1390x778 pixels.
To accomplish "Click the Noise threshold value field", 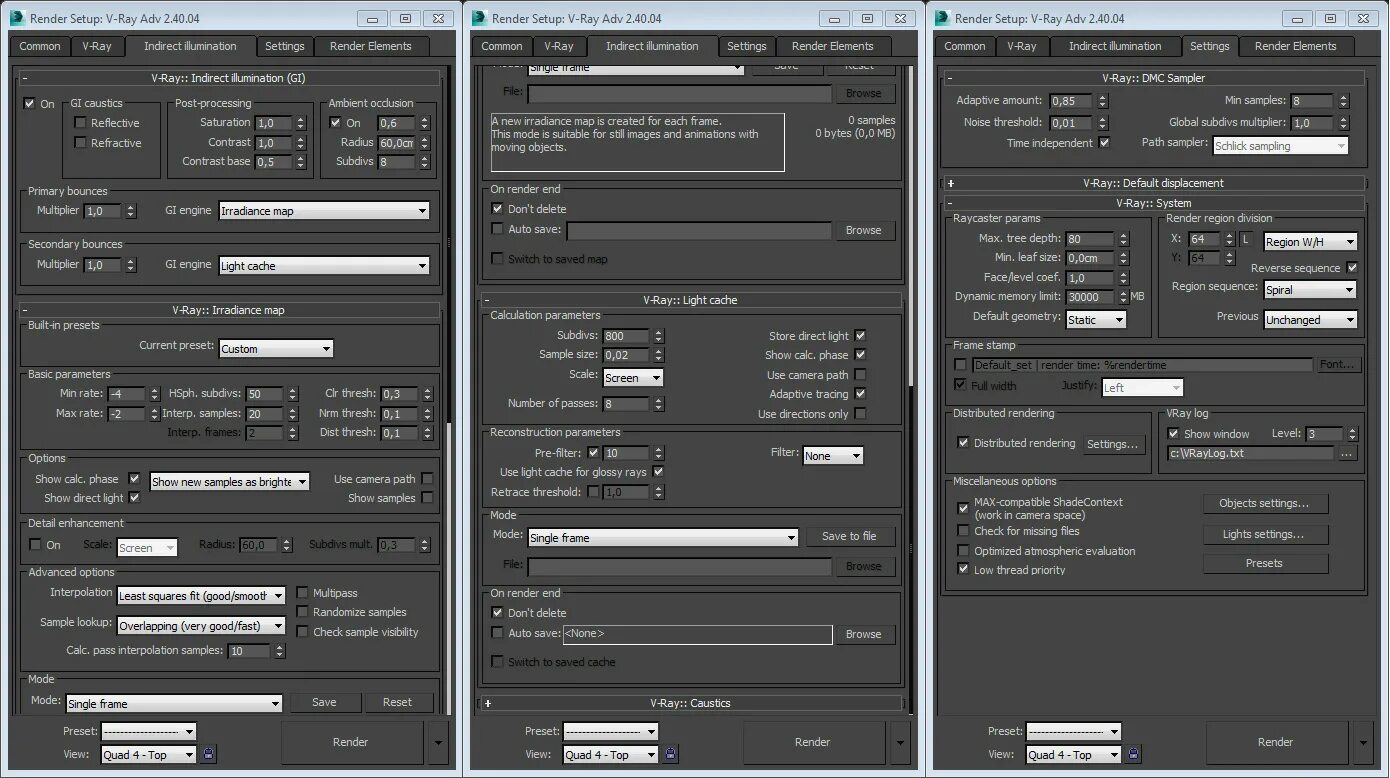I will point(1071,123).
